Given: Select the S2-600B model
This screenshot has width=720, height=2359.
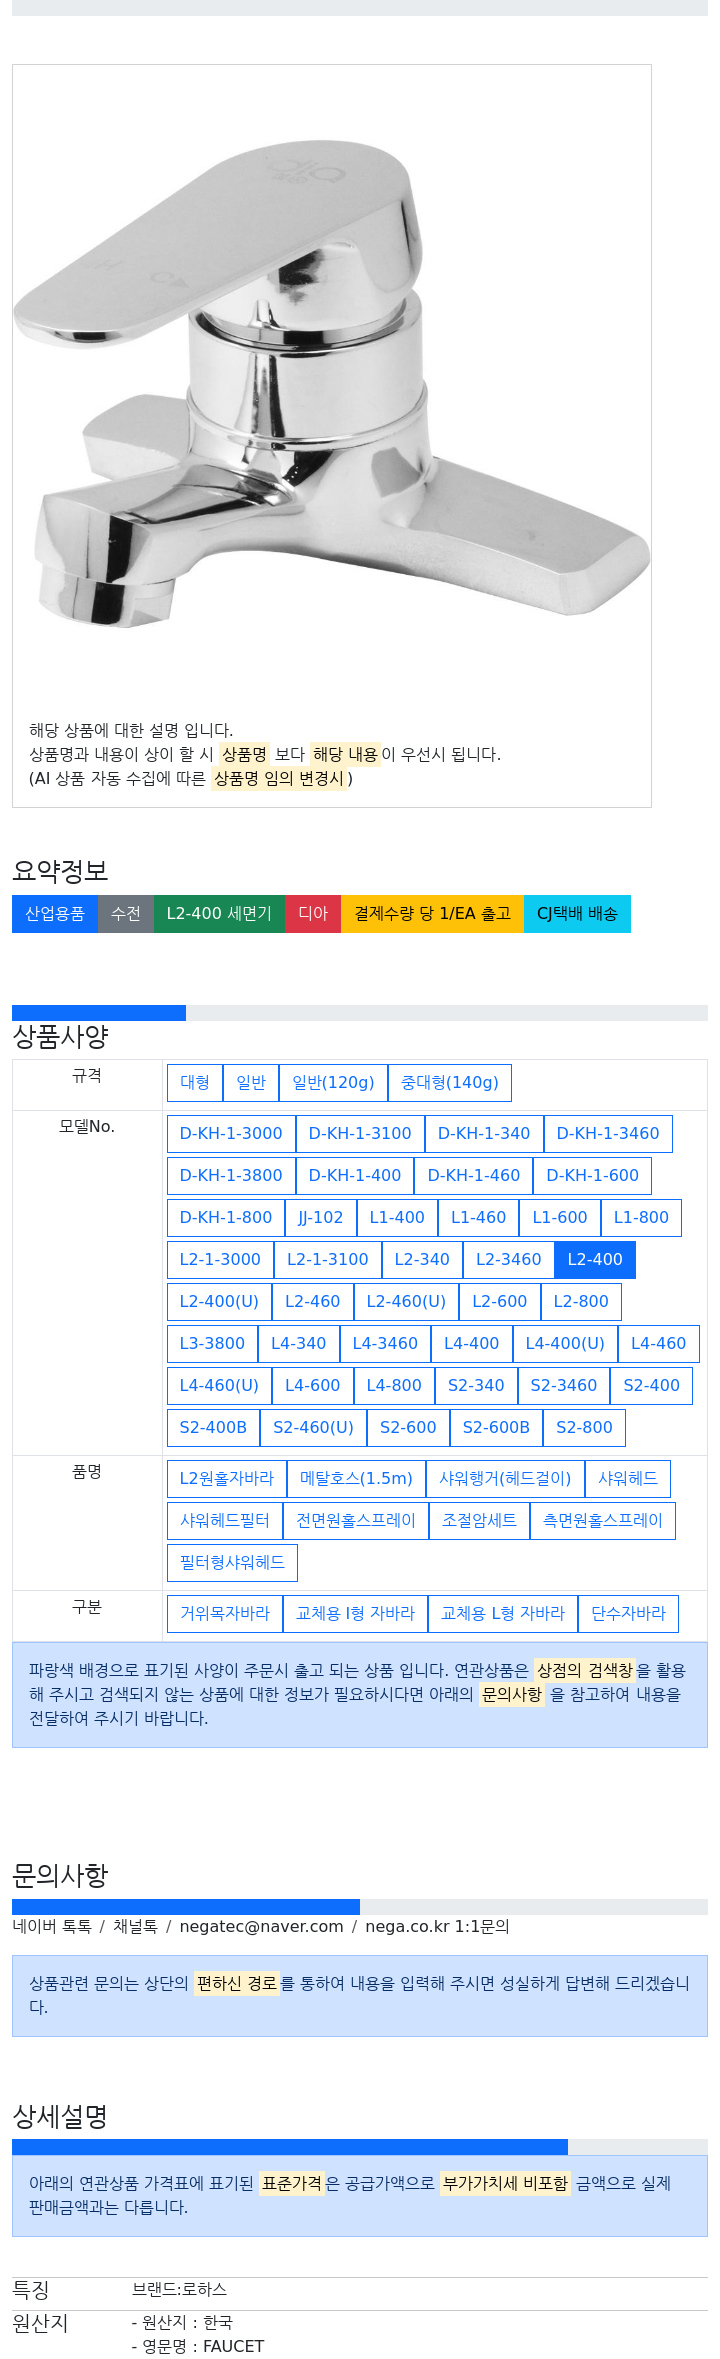Looking at the screenshot, I should tap(496, 1428).
